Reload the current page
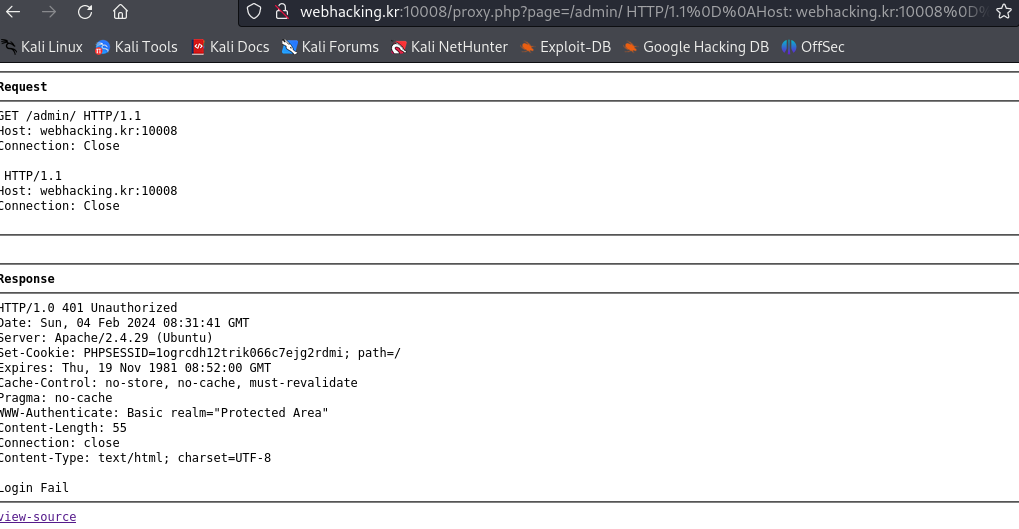Image resolution: width=1019 pixels, height=529 pixels. point(84,12)
